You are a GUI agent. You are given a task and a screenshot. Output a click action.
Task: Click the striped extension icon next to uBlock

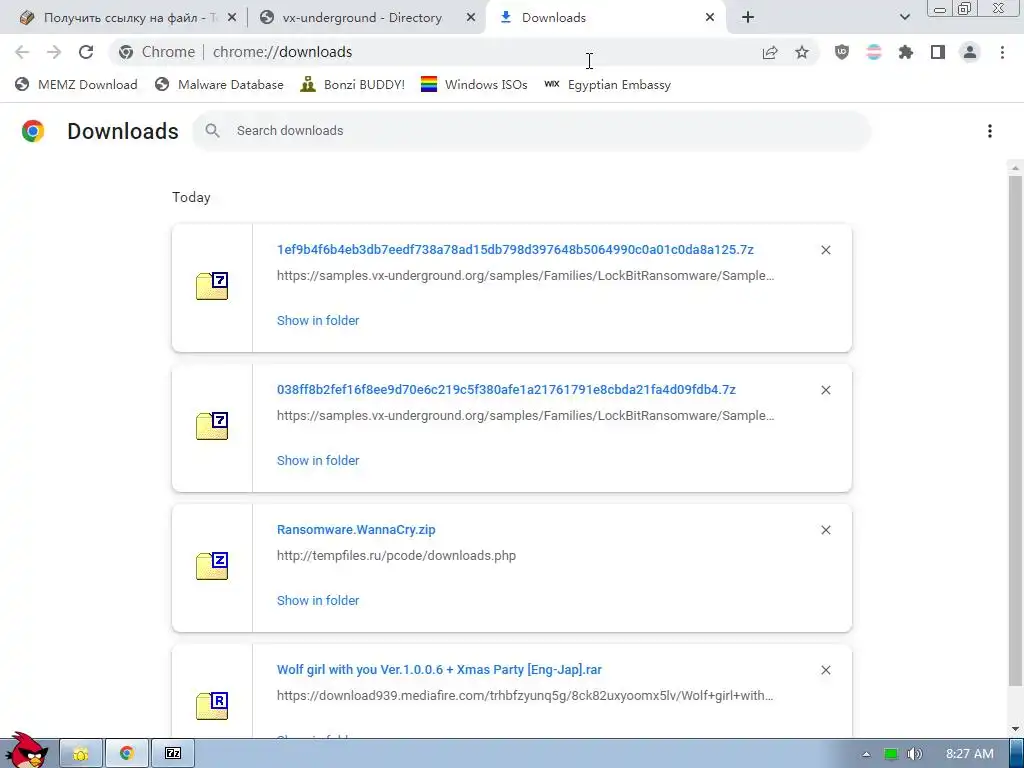coord(874,52)
